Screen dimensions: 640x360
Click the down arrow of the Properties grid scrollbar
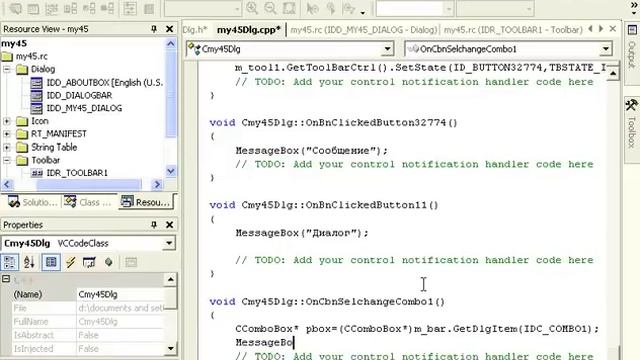point(170,349)
